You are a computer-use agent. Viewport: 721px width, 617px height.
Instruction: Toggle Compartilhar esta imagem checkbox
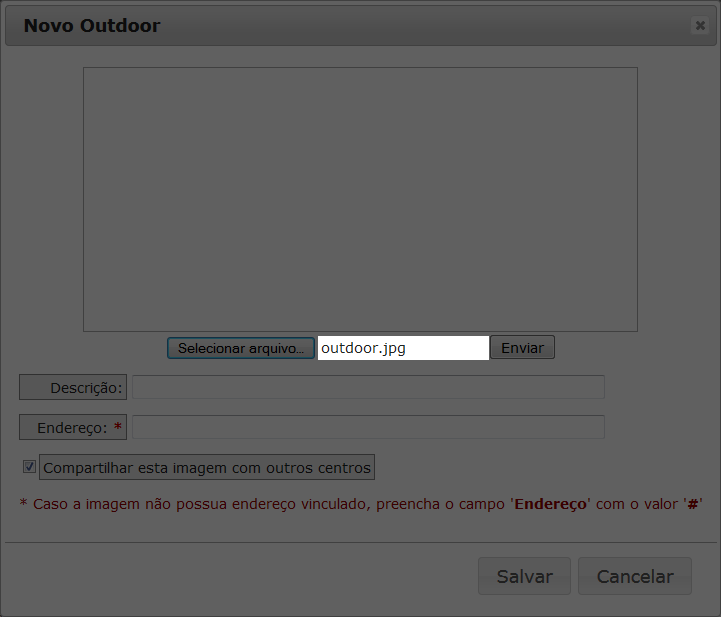point(29,467)
